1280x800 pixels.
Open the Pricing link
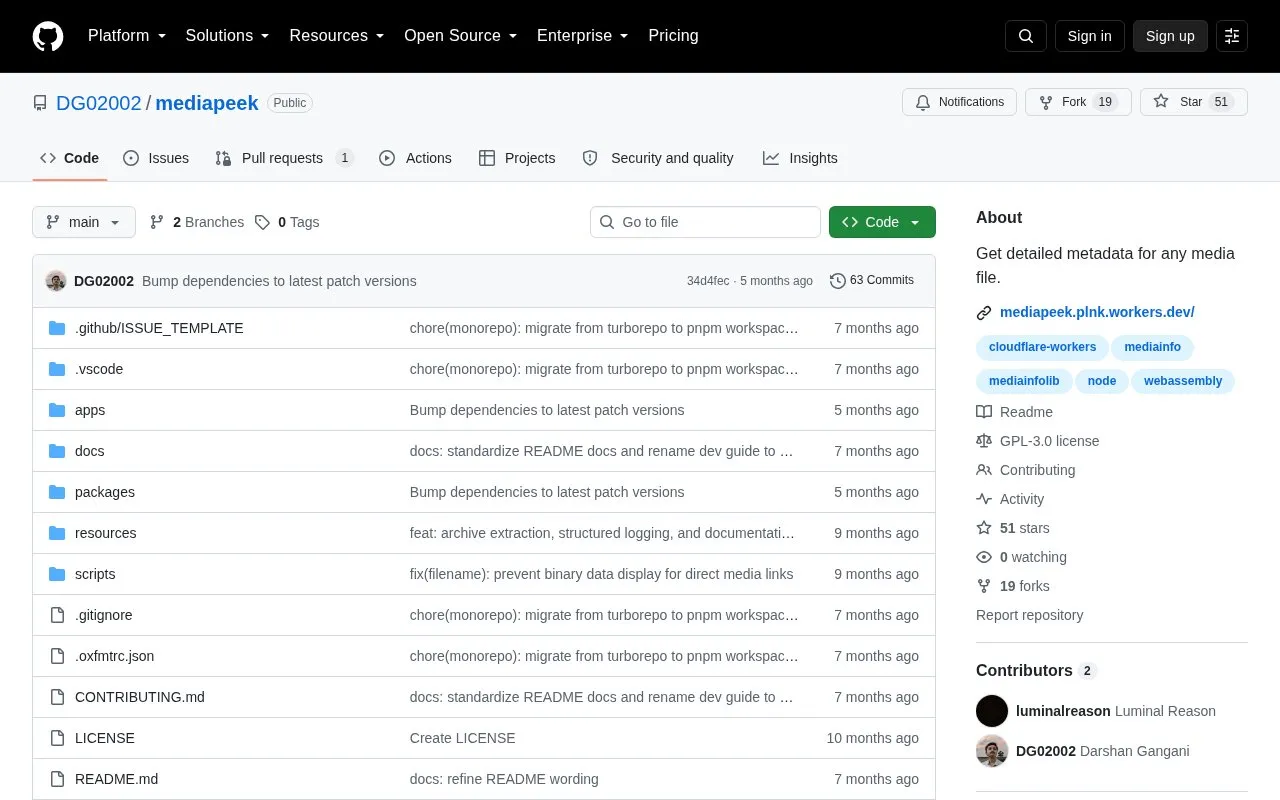[673, 36]
